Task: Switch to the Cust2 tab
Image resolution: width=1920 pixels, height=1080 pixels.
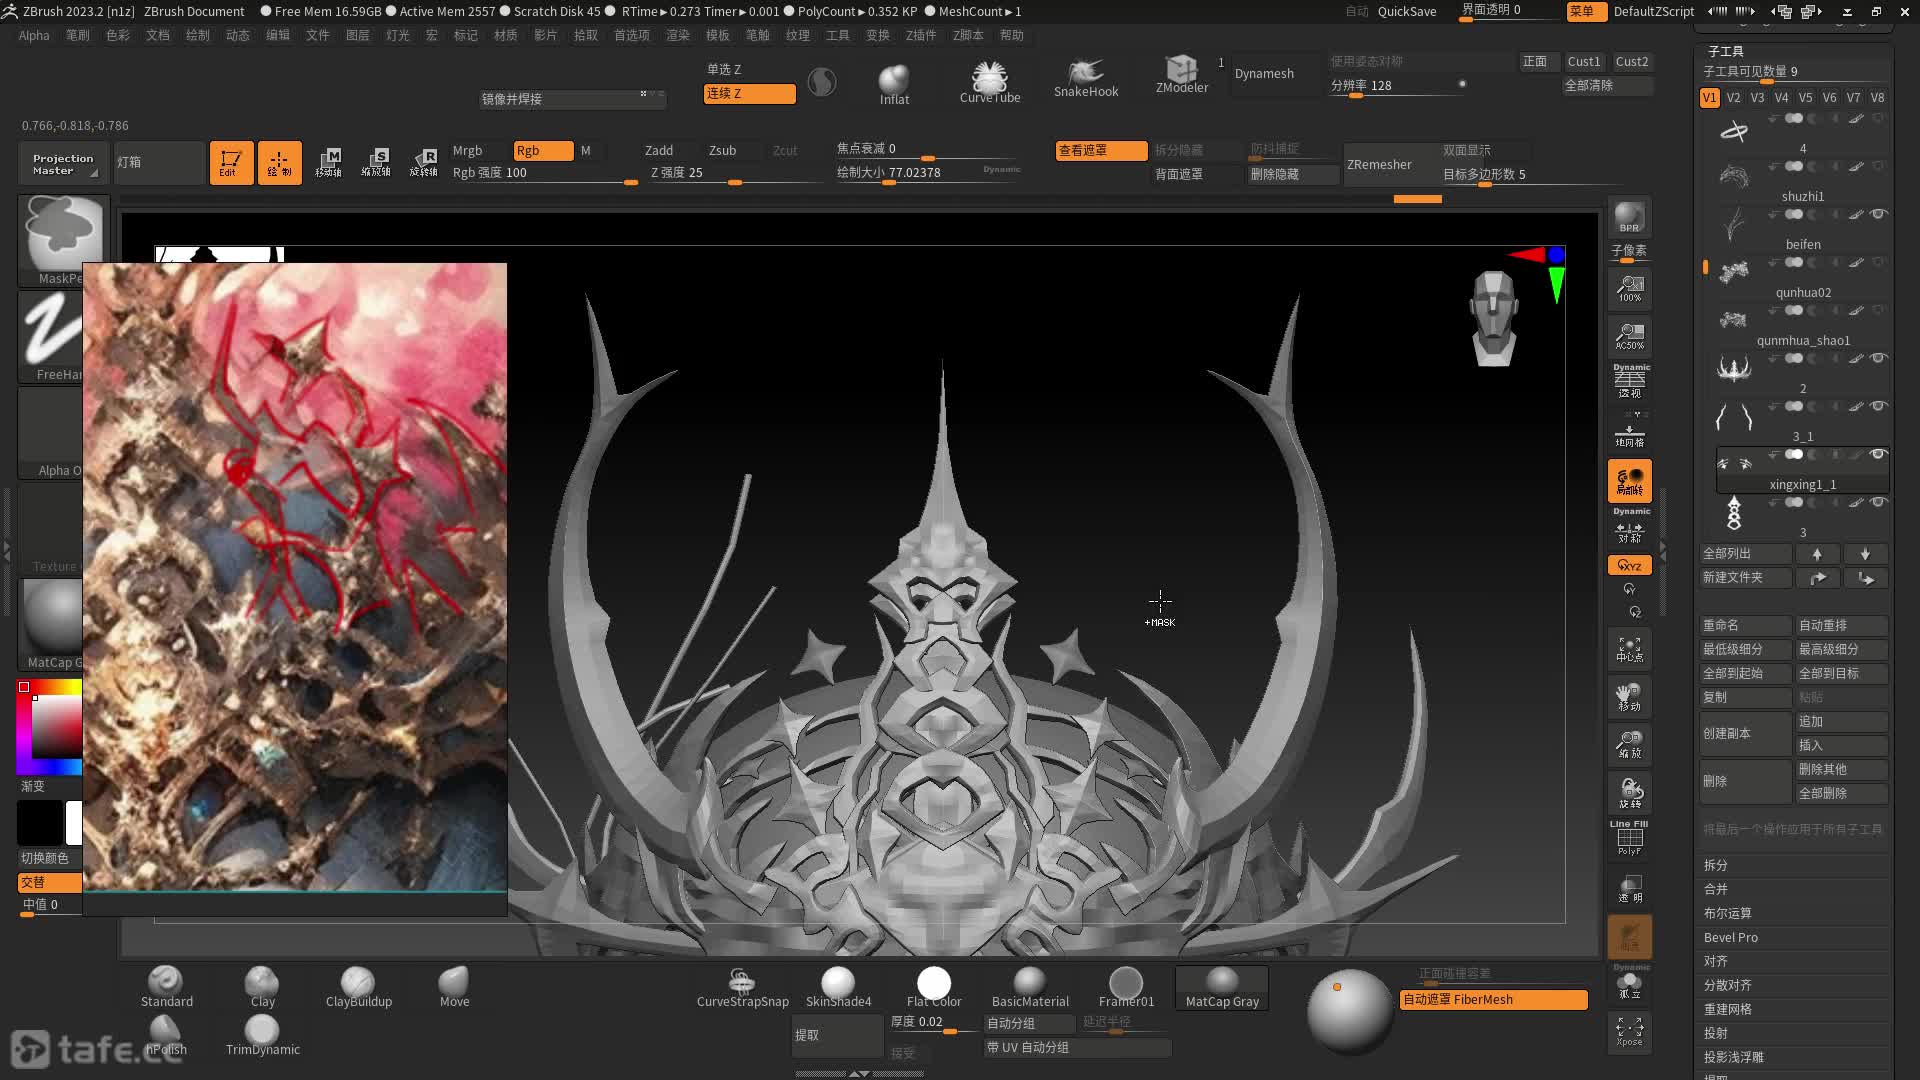Action: click(x=1632, y=62)
